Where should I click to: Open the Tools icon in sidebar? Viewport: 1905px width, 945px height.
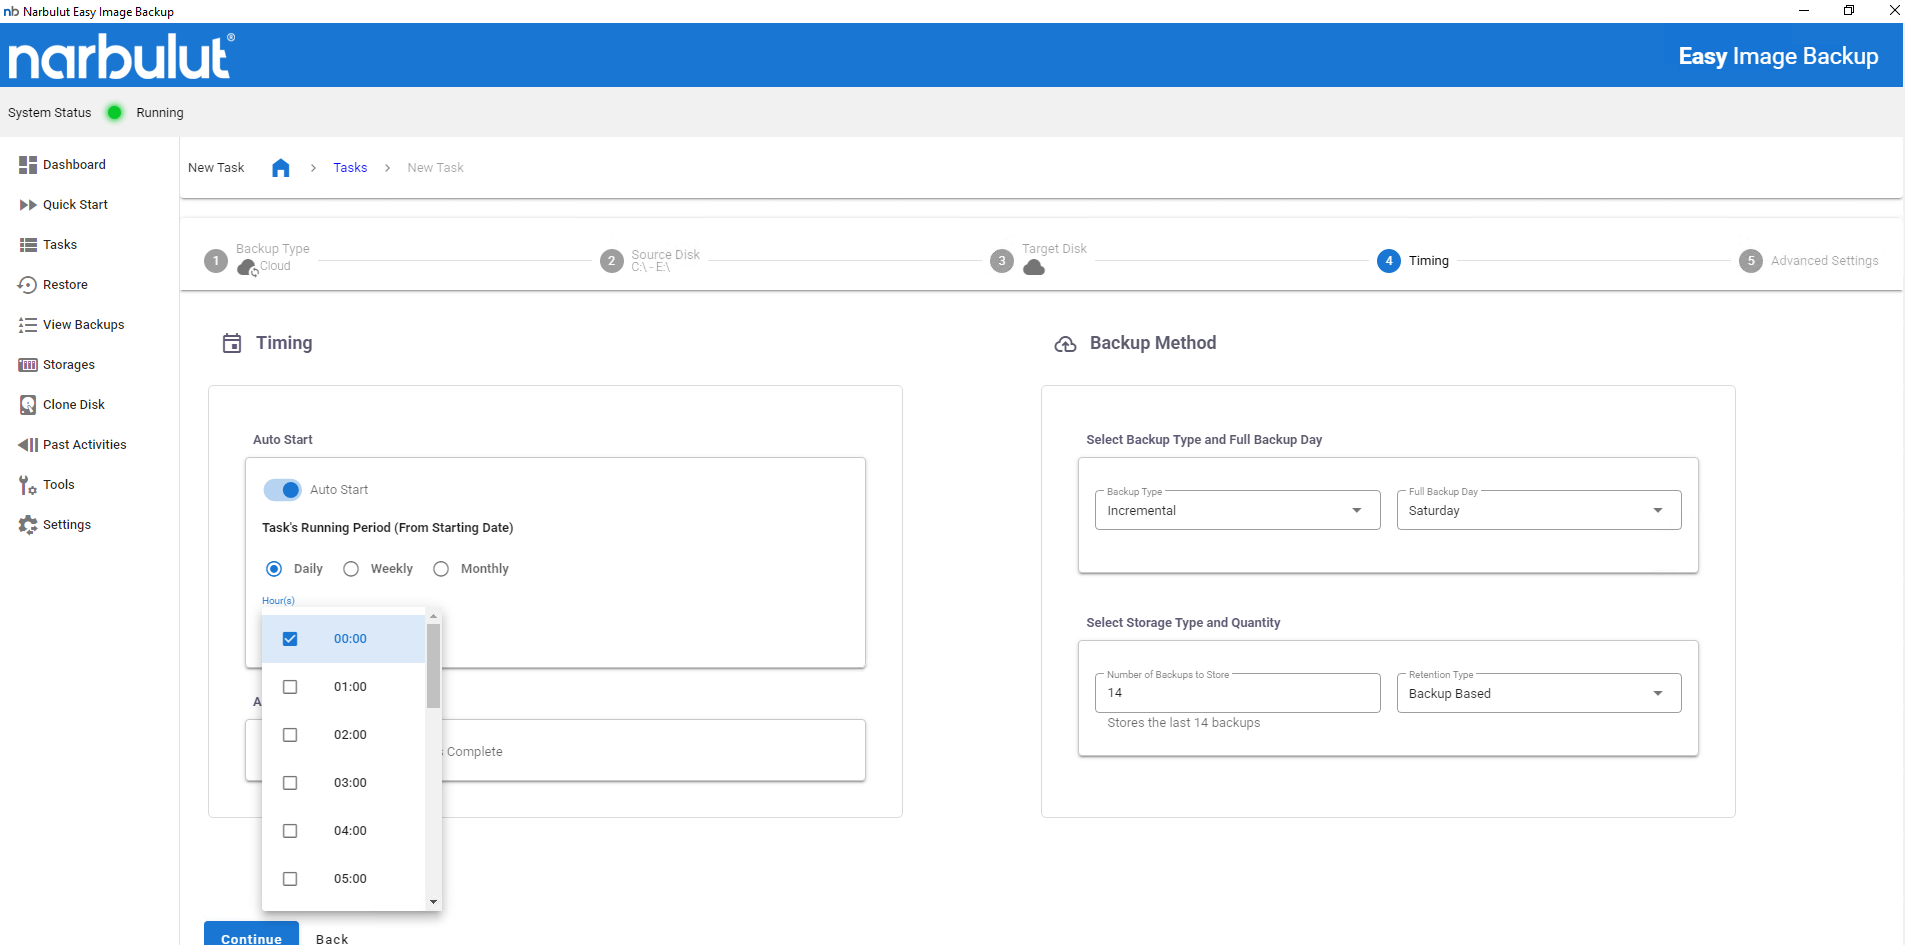[x=27, y=485]
